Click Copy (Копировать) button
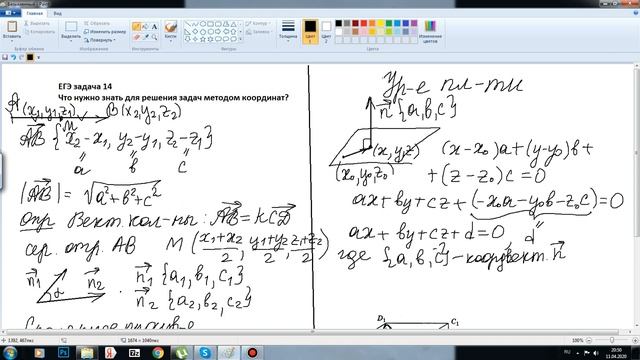This screenshot has width=640, height=360. pos(39,31)
